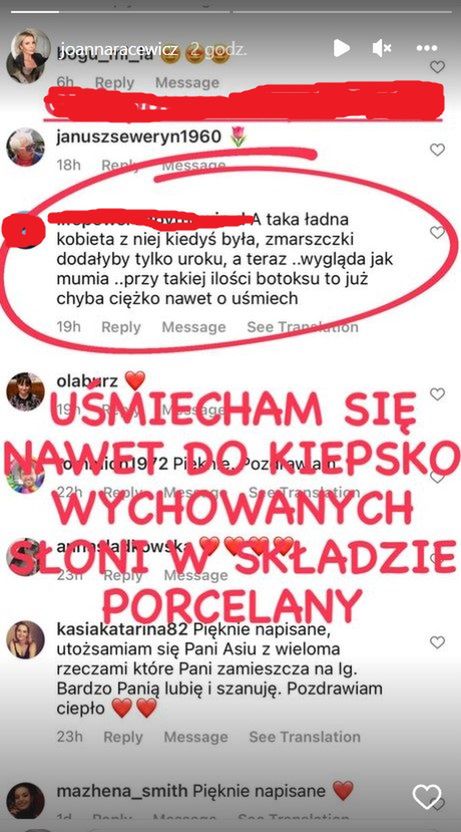Open the joannaracewicz username link
Viewport: 461px width, 832px height.
(x=117, y=49)
